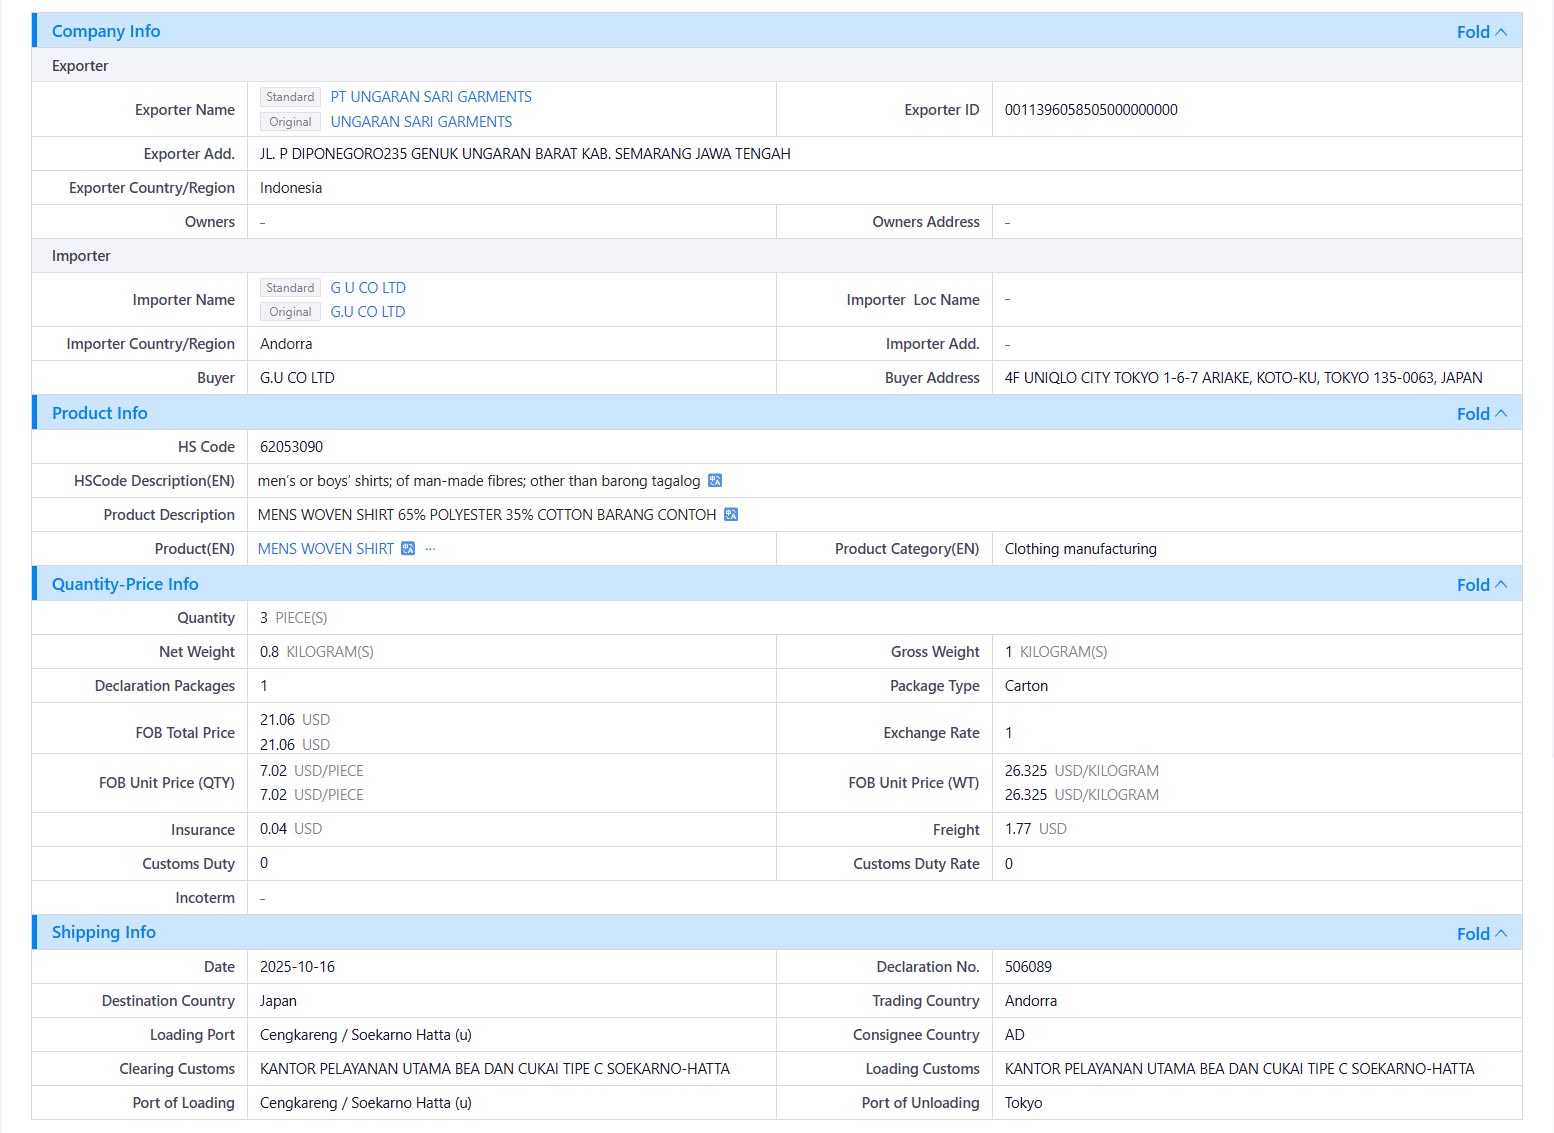Select the Exporter ID value 001139605850500000000

pyautogui.click(x=1091, y=110)
